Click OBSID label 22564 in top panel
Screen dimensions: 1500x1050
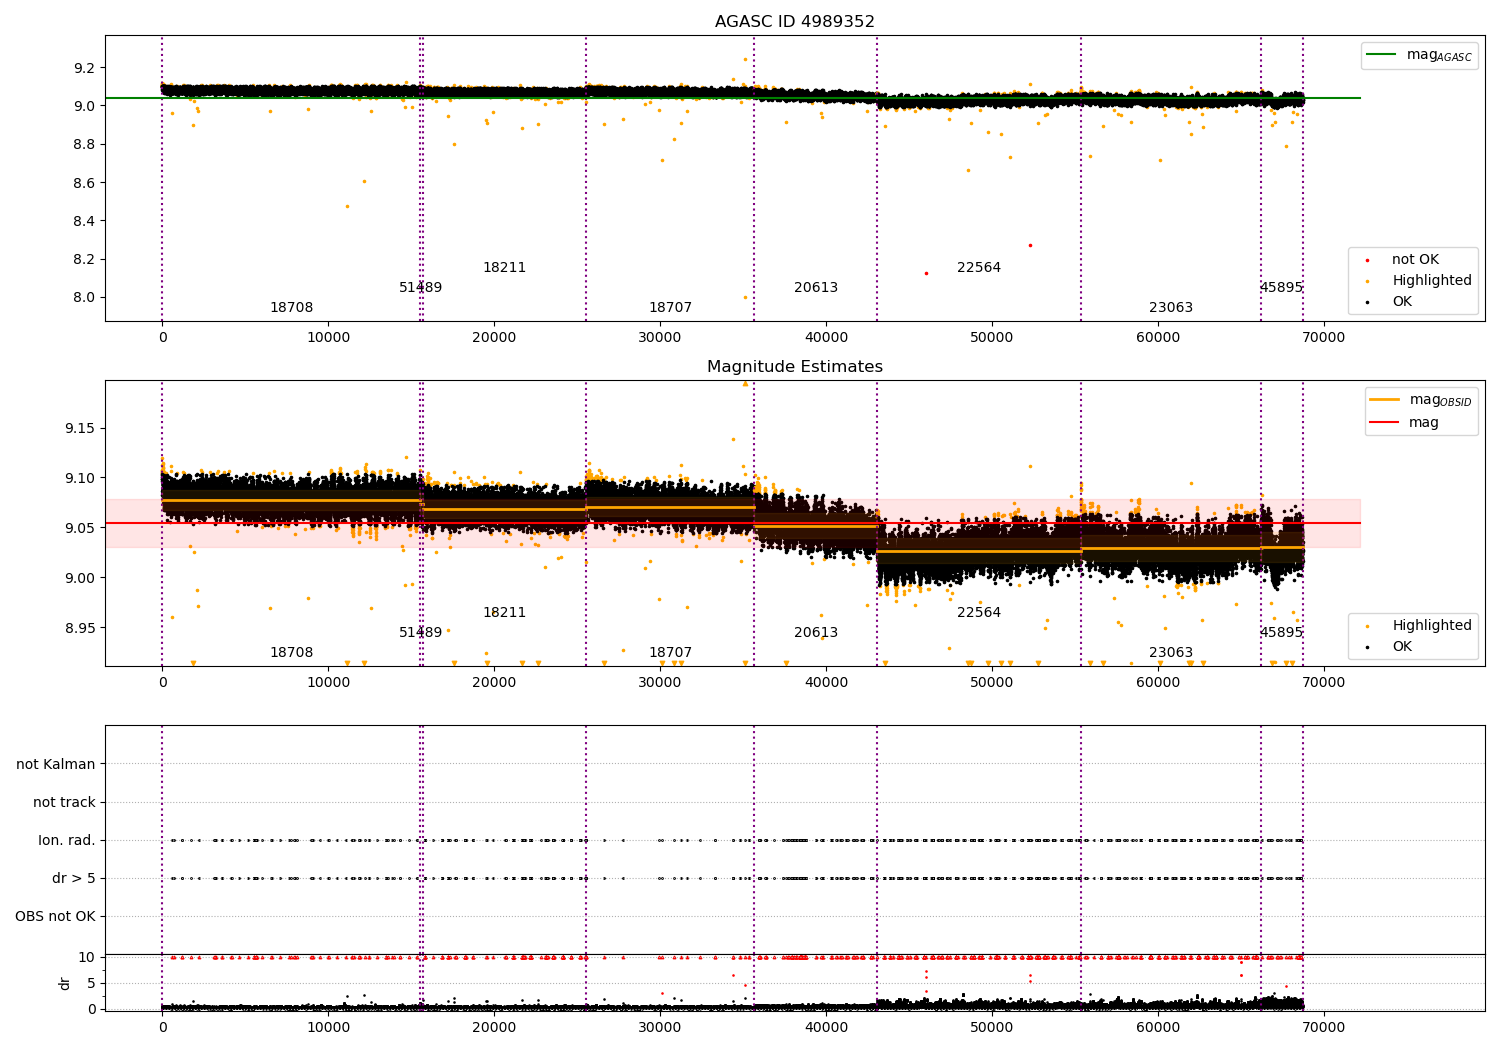pos(979,268)
